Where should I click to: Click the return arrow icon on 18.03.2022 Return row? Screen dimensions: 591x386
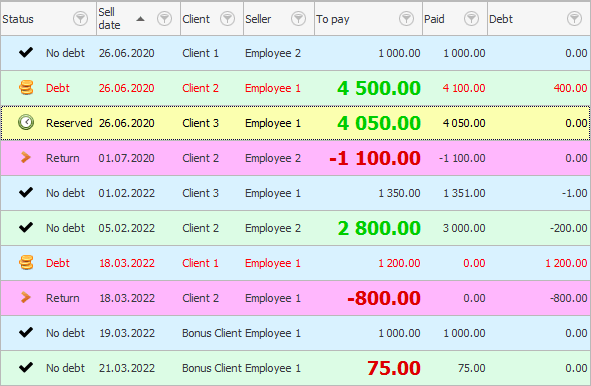[x=26, y=298]
